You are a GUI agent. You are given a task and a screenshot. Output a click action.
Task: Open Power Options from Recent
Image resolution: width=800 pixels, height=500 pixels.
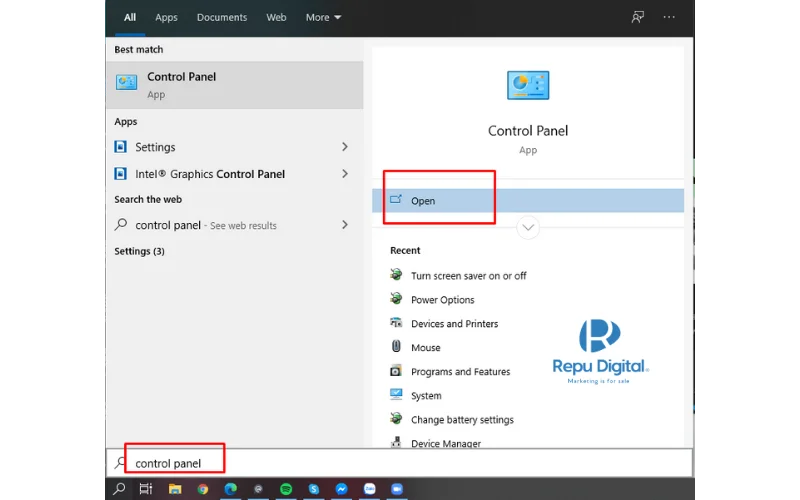point(443,300)
